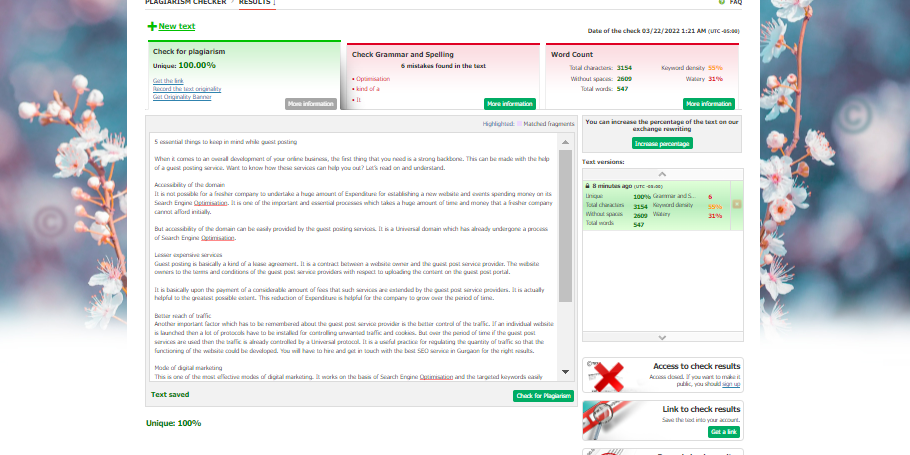Show previous text versions with up chevron
The image size is (910, 455).
coord(662,174)
